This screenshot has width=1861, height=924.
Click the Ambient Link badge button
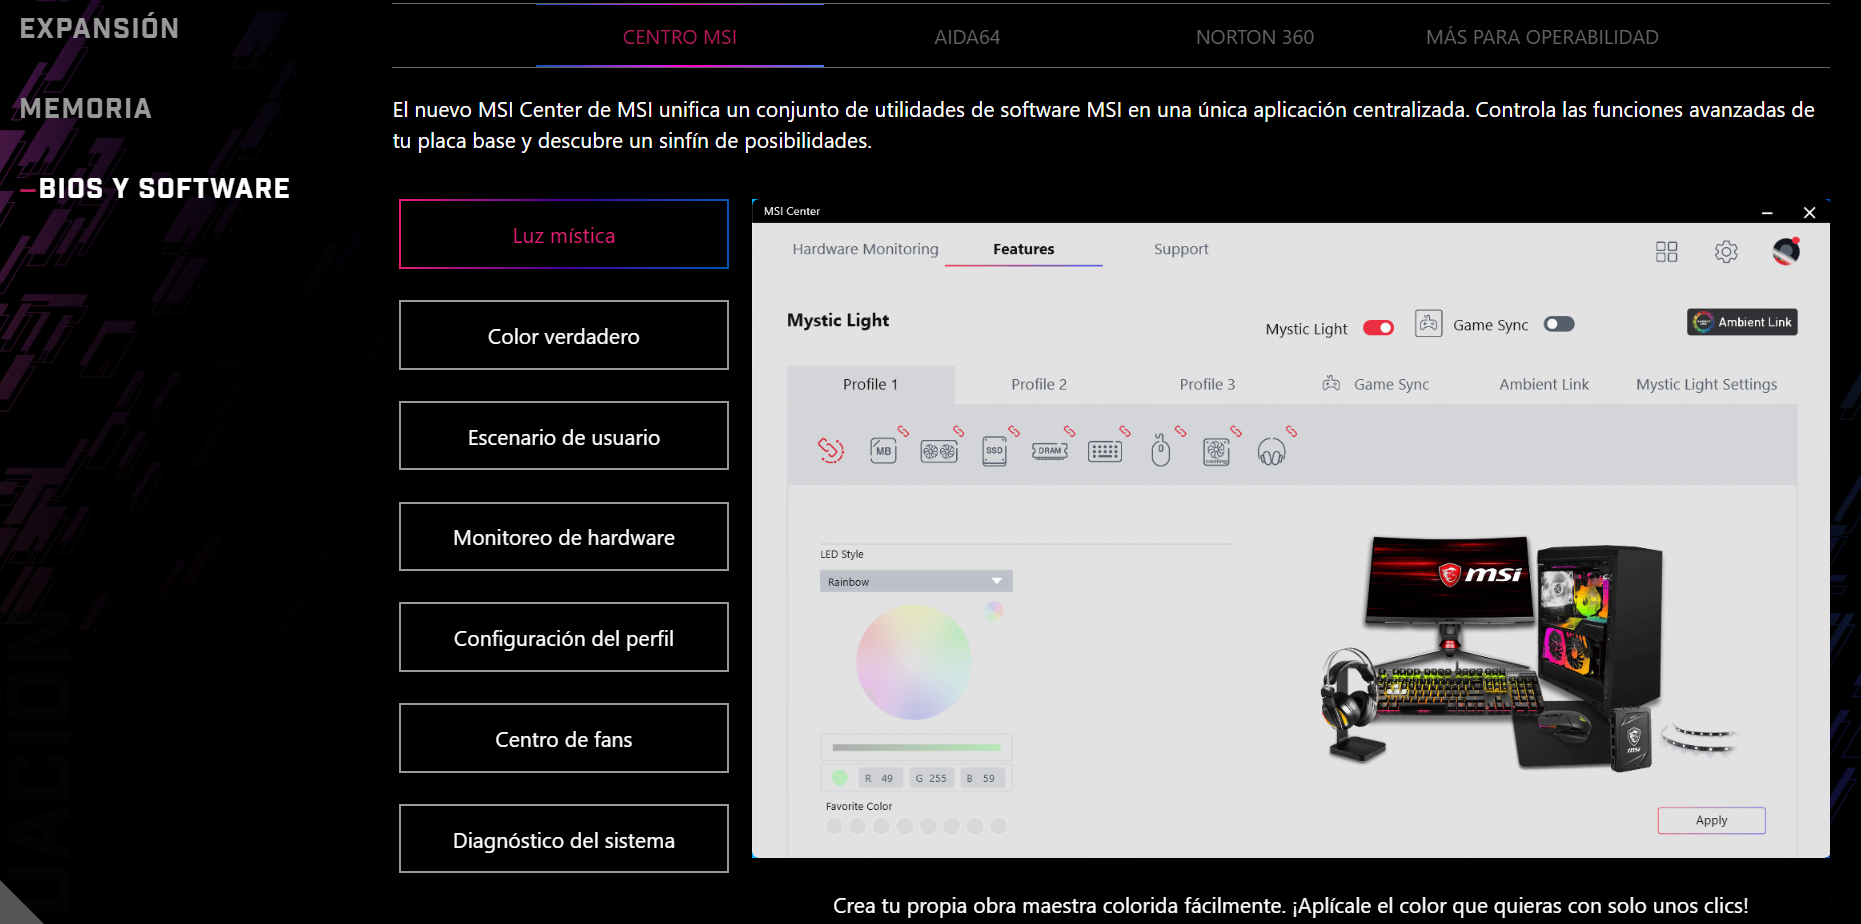(x=1742, y=322)
